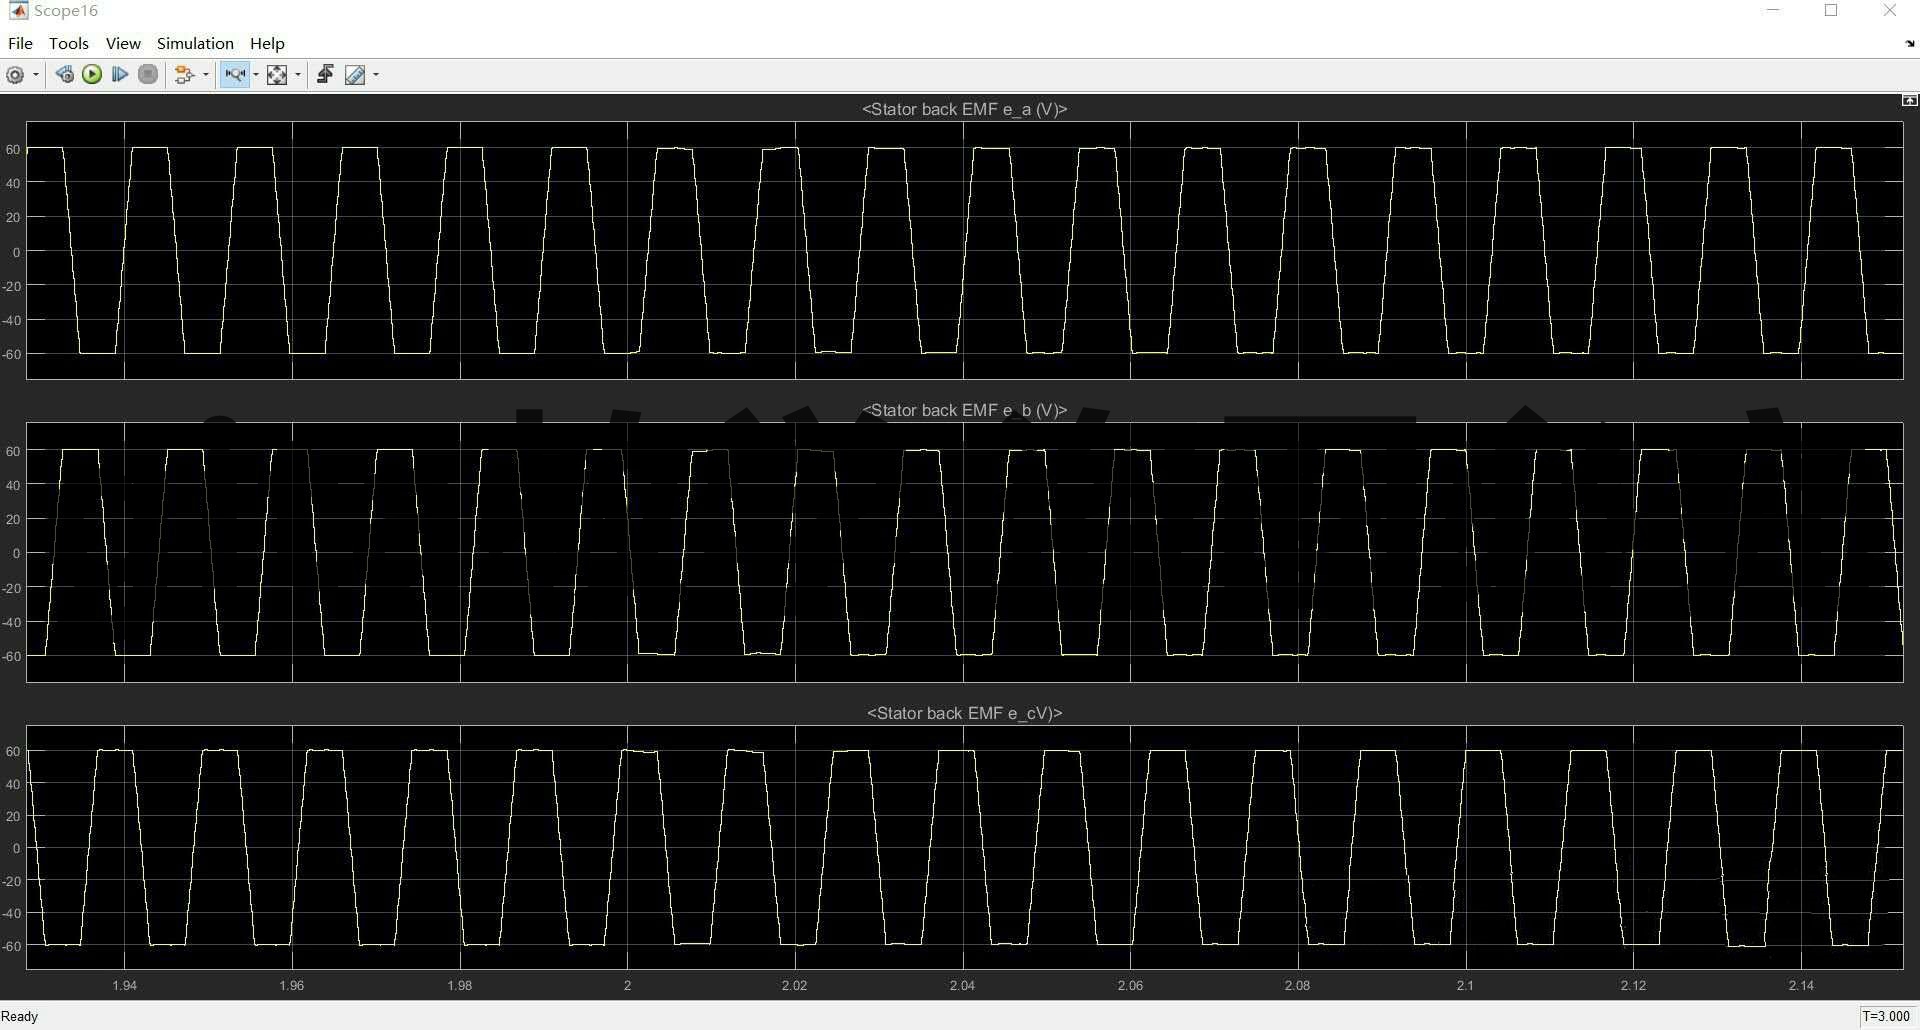Open the Tools menu
The width and height of the screenshot is (1920, 1030).
[68, 43]
